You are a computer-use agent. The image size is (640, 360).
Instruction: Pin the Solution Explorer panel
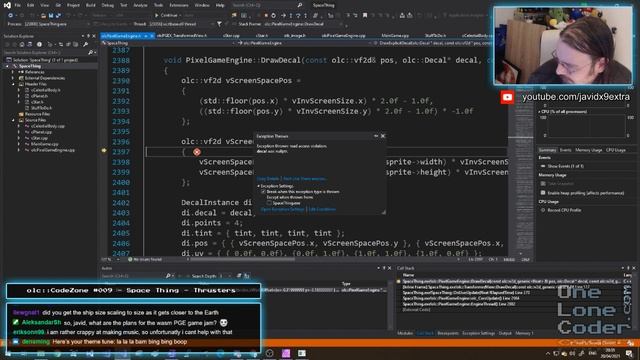point(88,36)
